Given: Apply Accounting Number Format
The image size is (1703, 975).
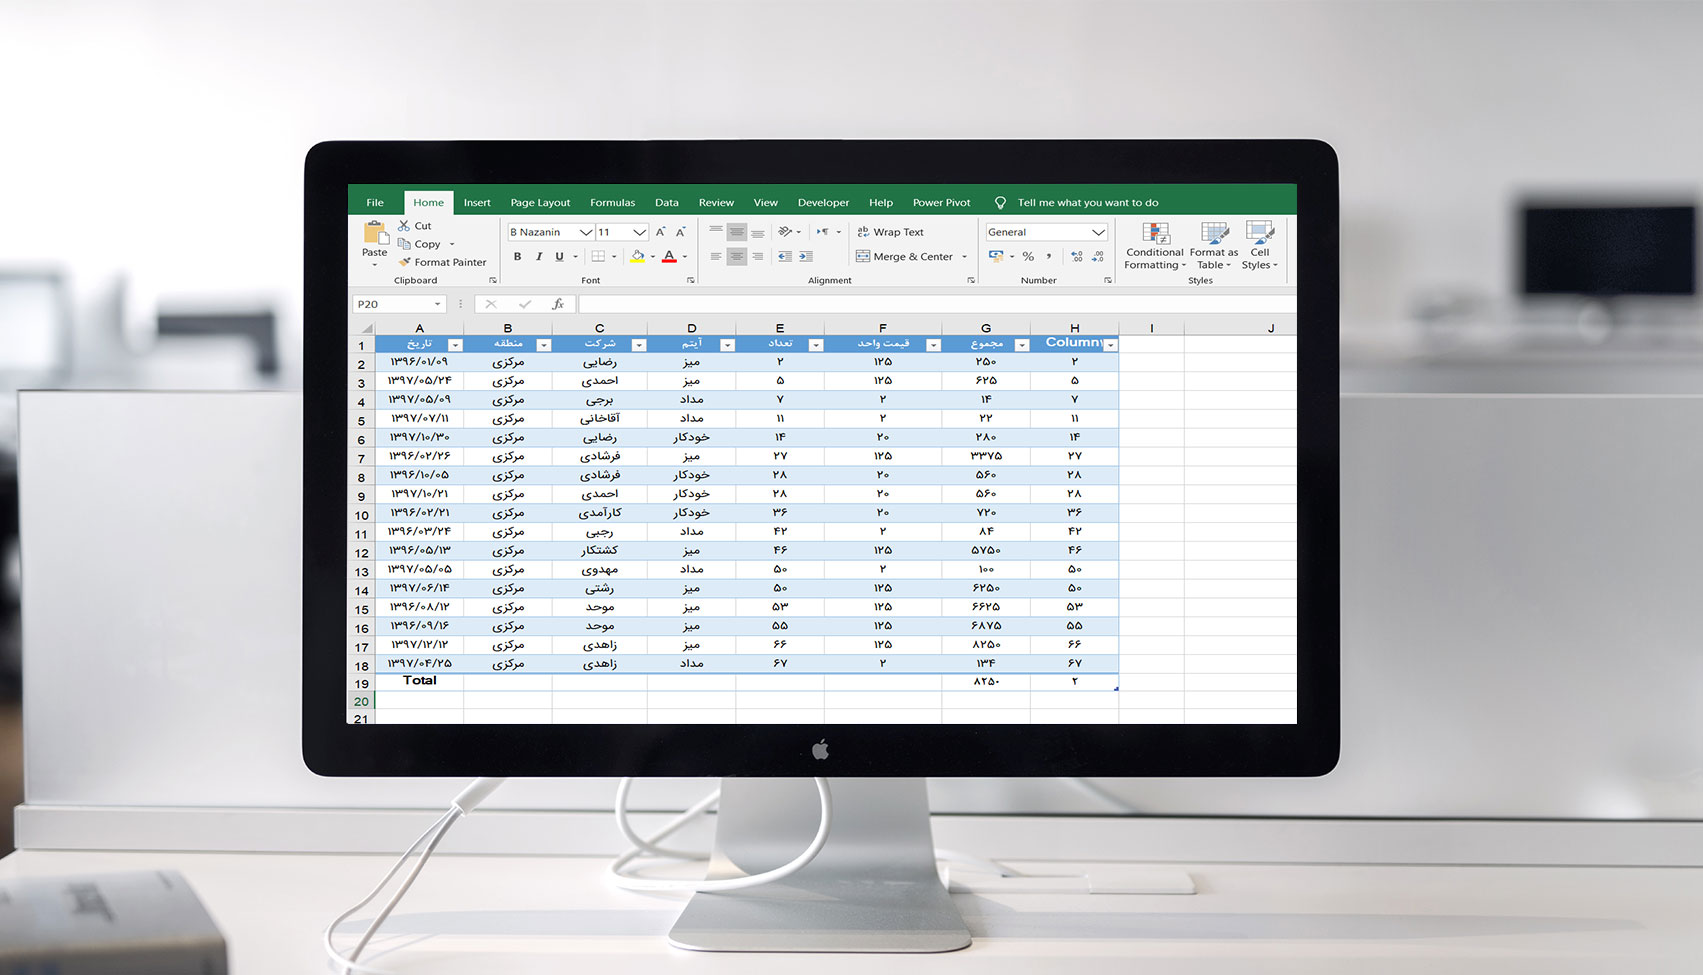Looking at the screenshot, I should point(996,256).
